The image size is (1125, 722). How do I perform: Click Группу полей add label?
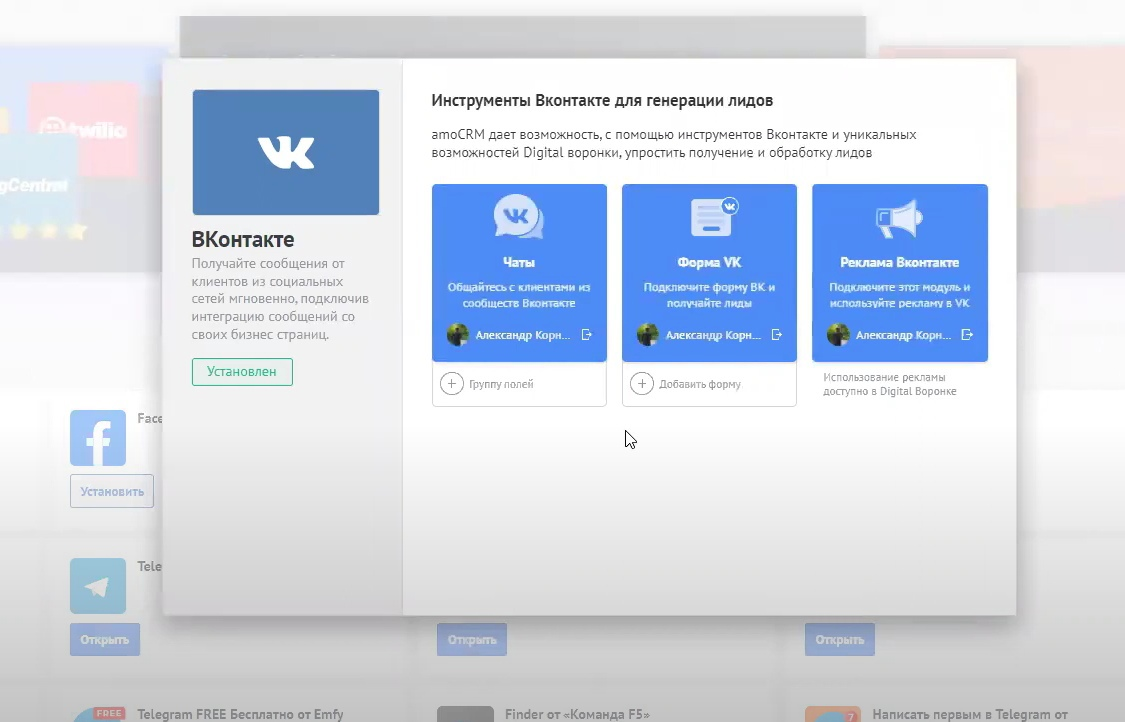pos(501,385)
